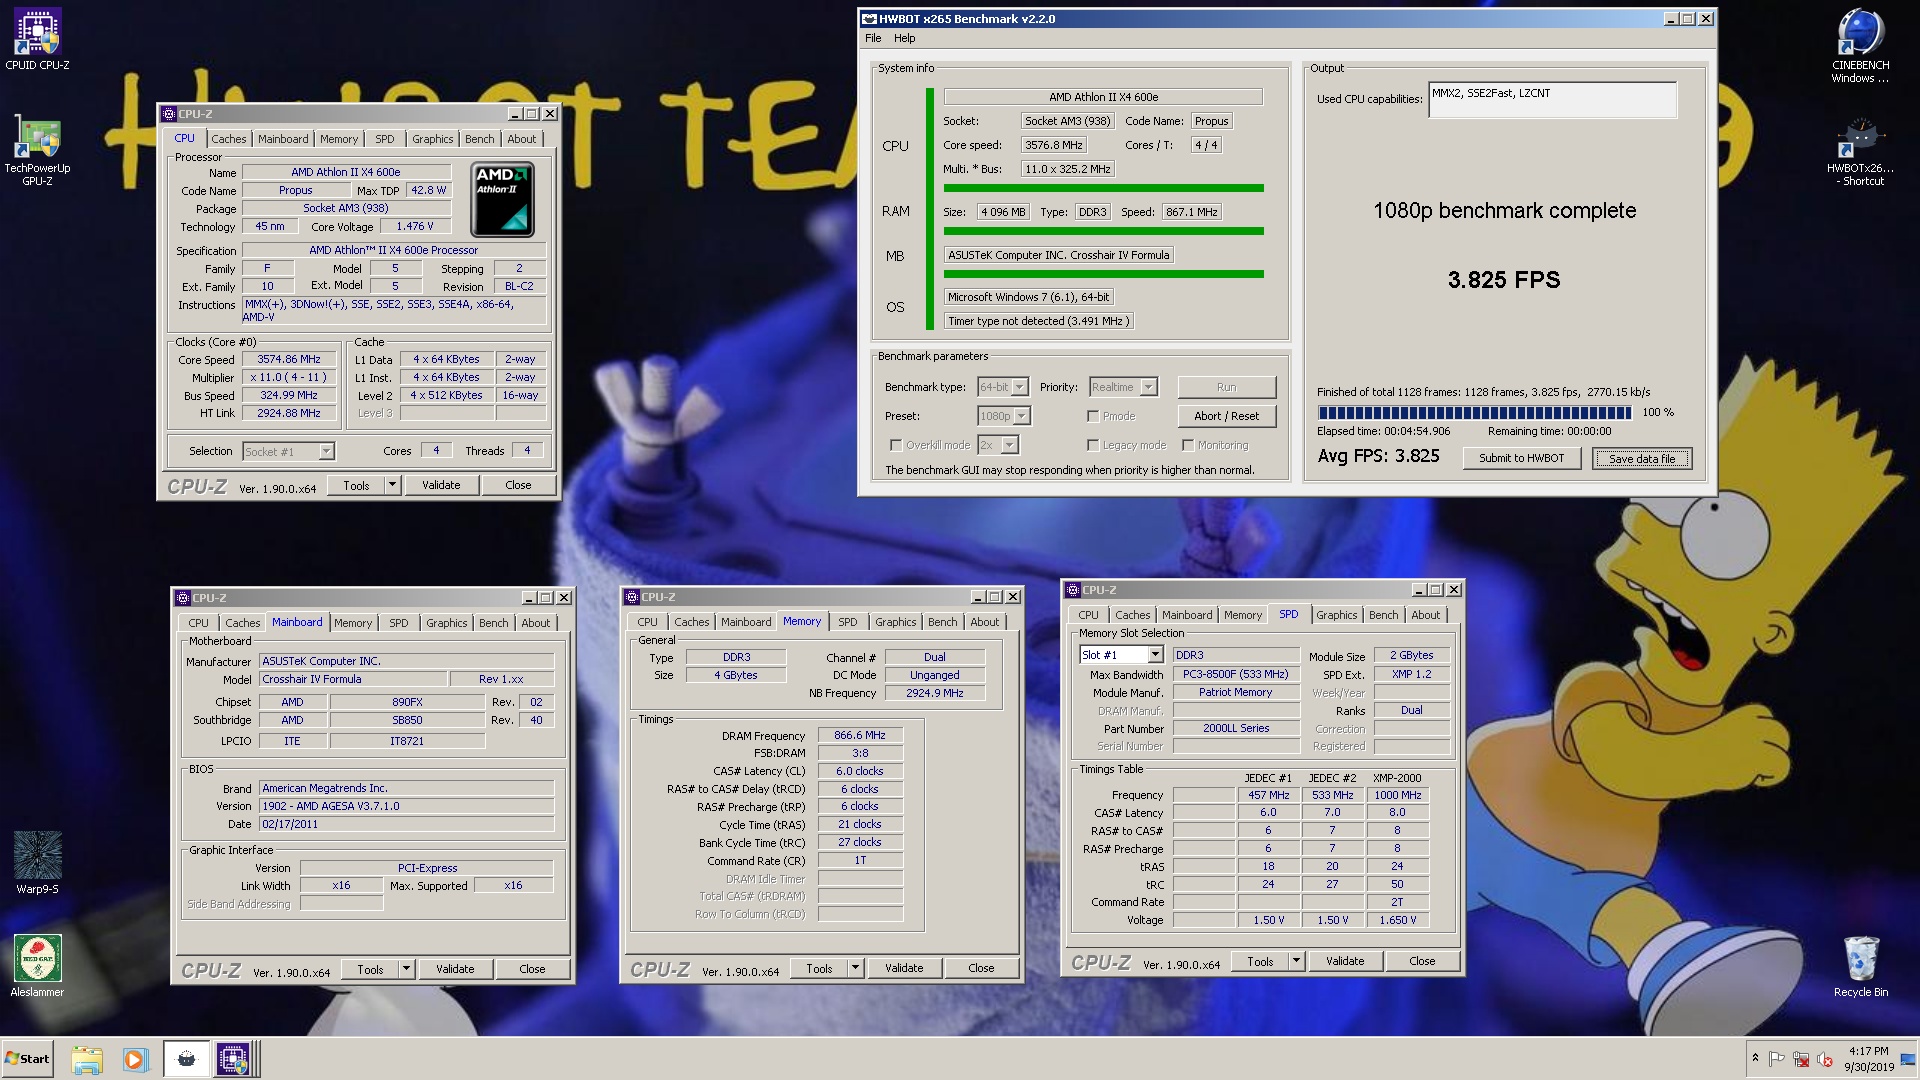This screenshot has height=1080, width=1920.
Task: Click the Windows Start button
Action: [27, 1059]
